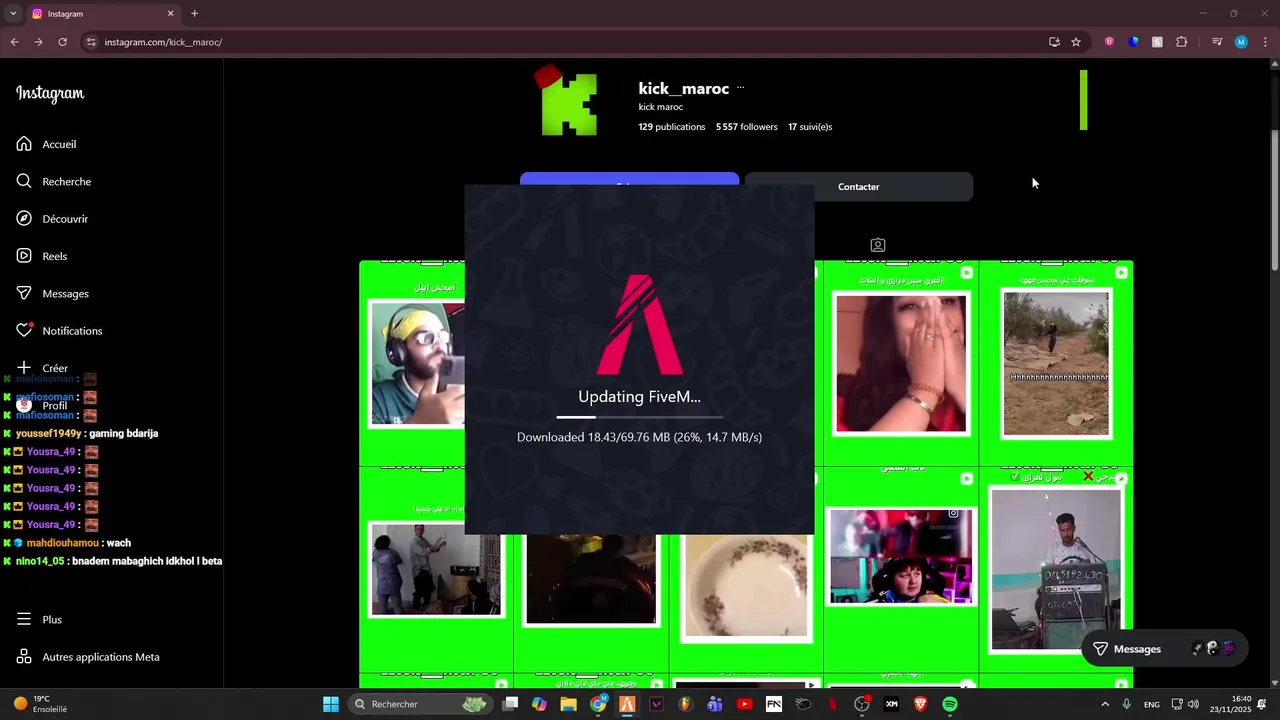Screen dimensions: 1280x720
Task: Open the post of woman covering her face
Action: tap(901, 363)
